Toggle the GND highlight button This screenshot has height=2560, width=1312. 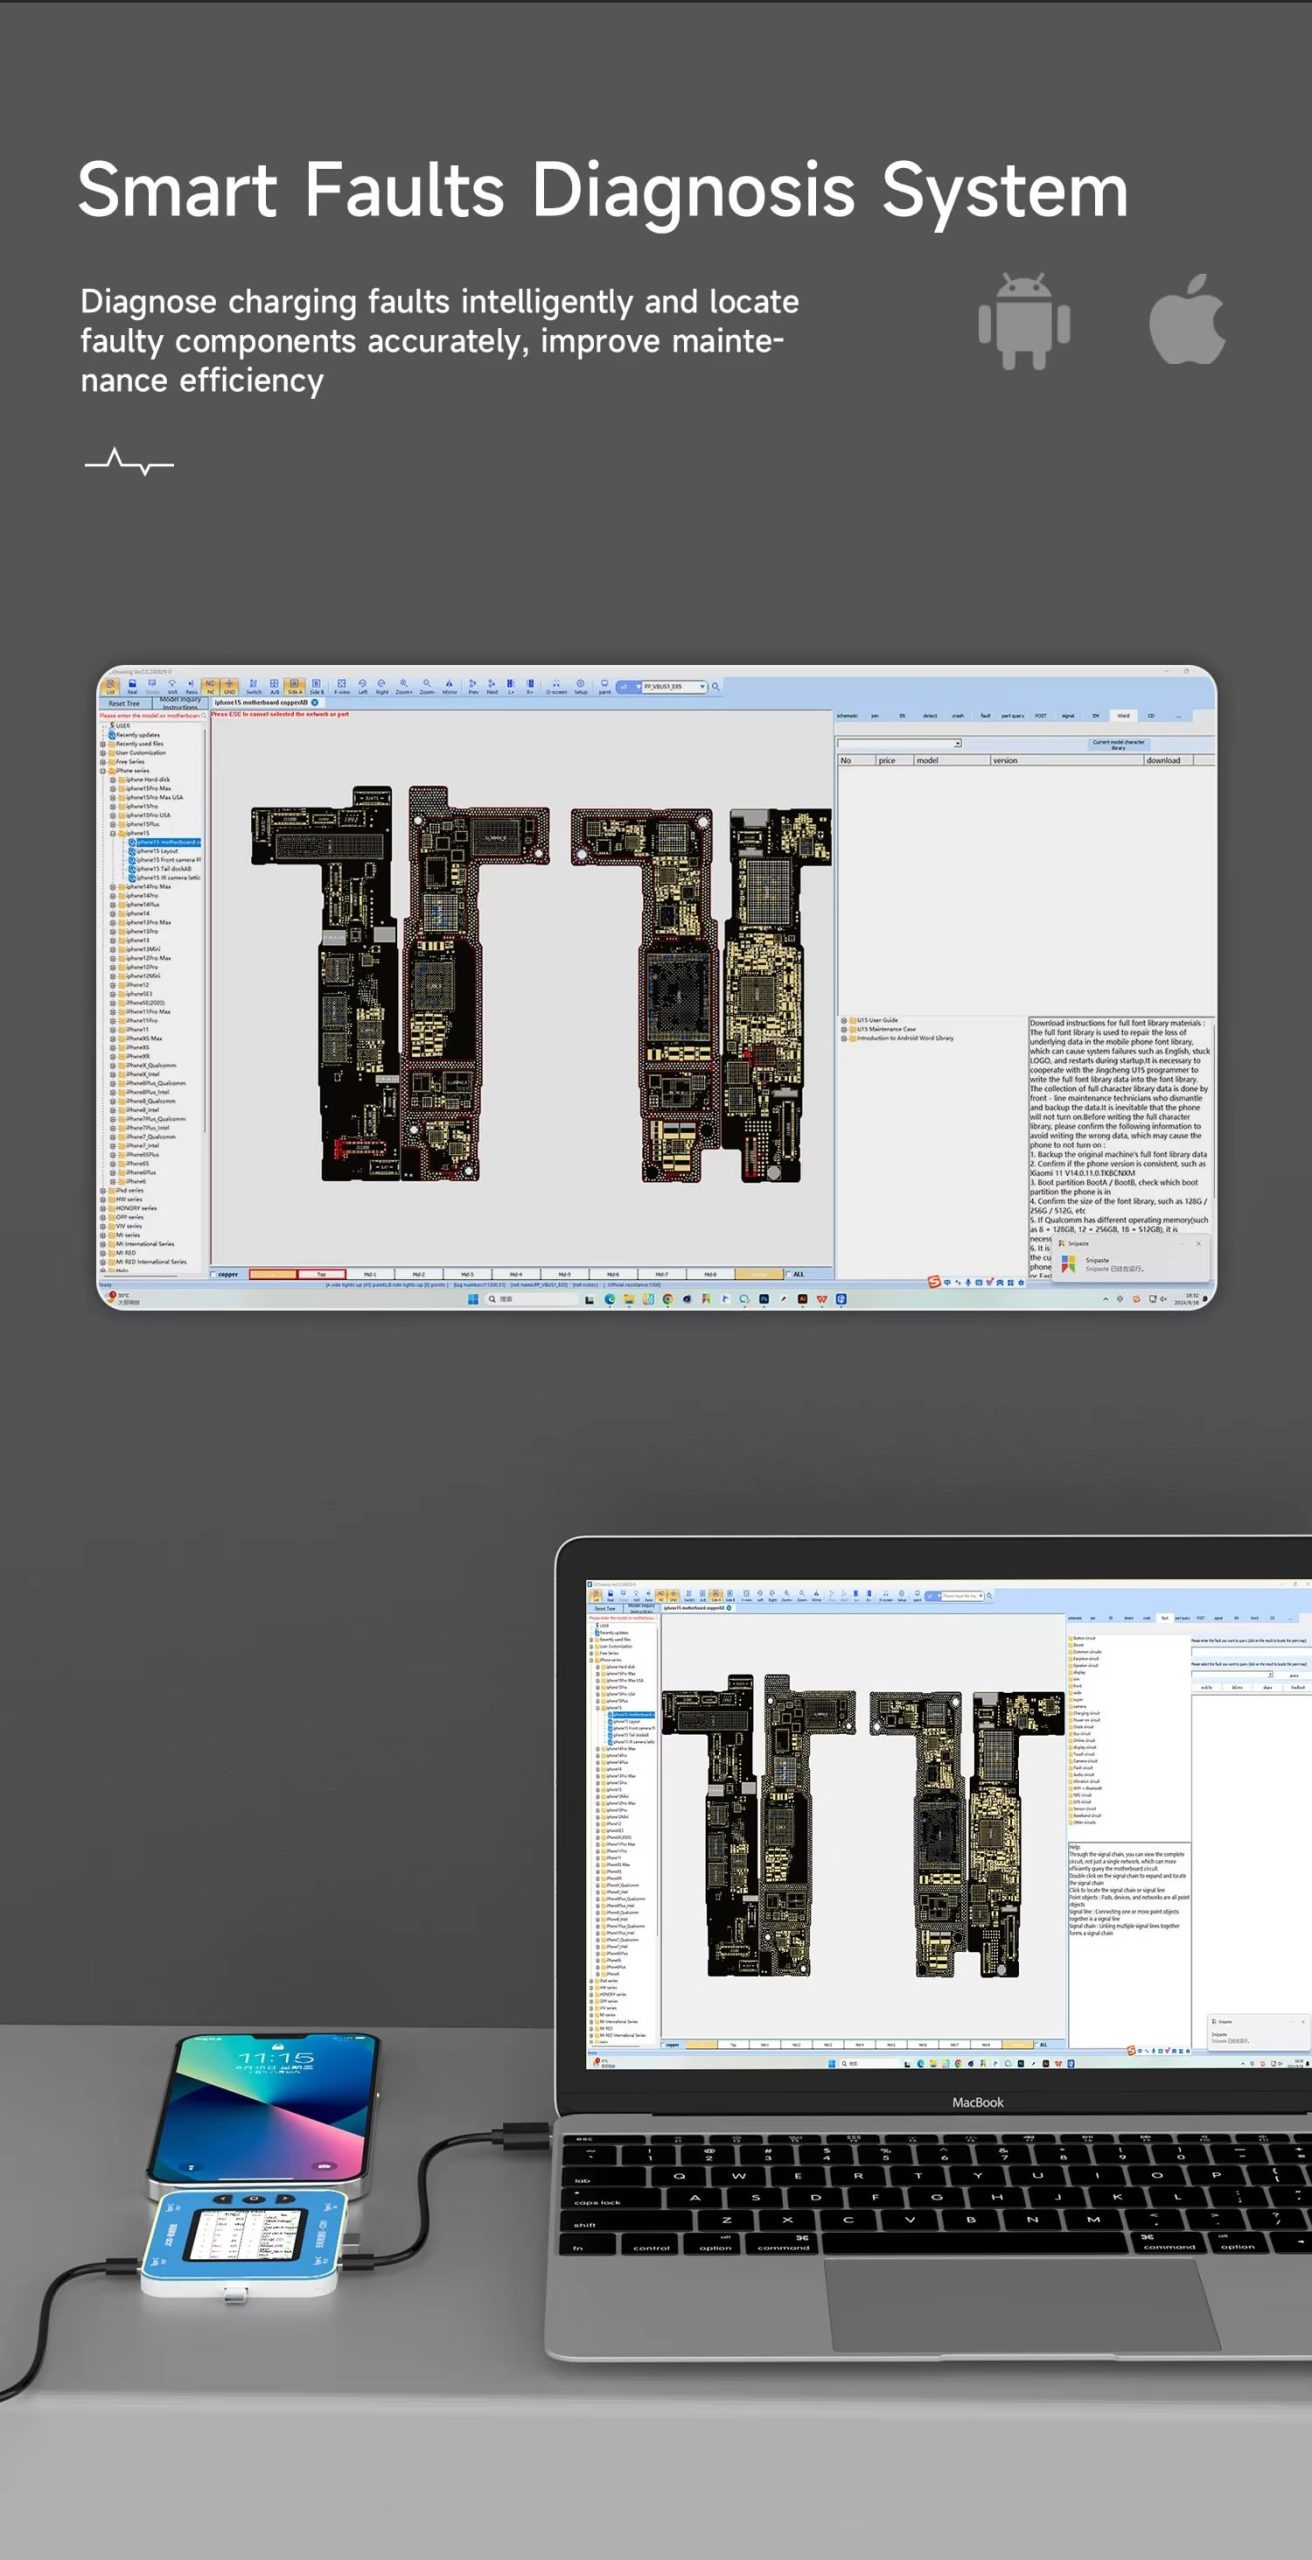point(229,686)
